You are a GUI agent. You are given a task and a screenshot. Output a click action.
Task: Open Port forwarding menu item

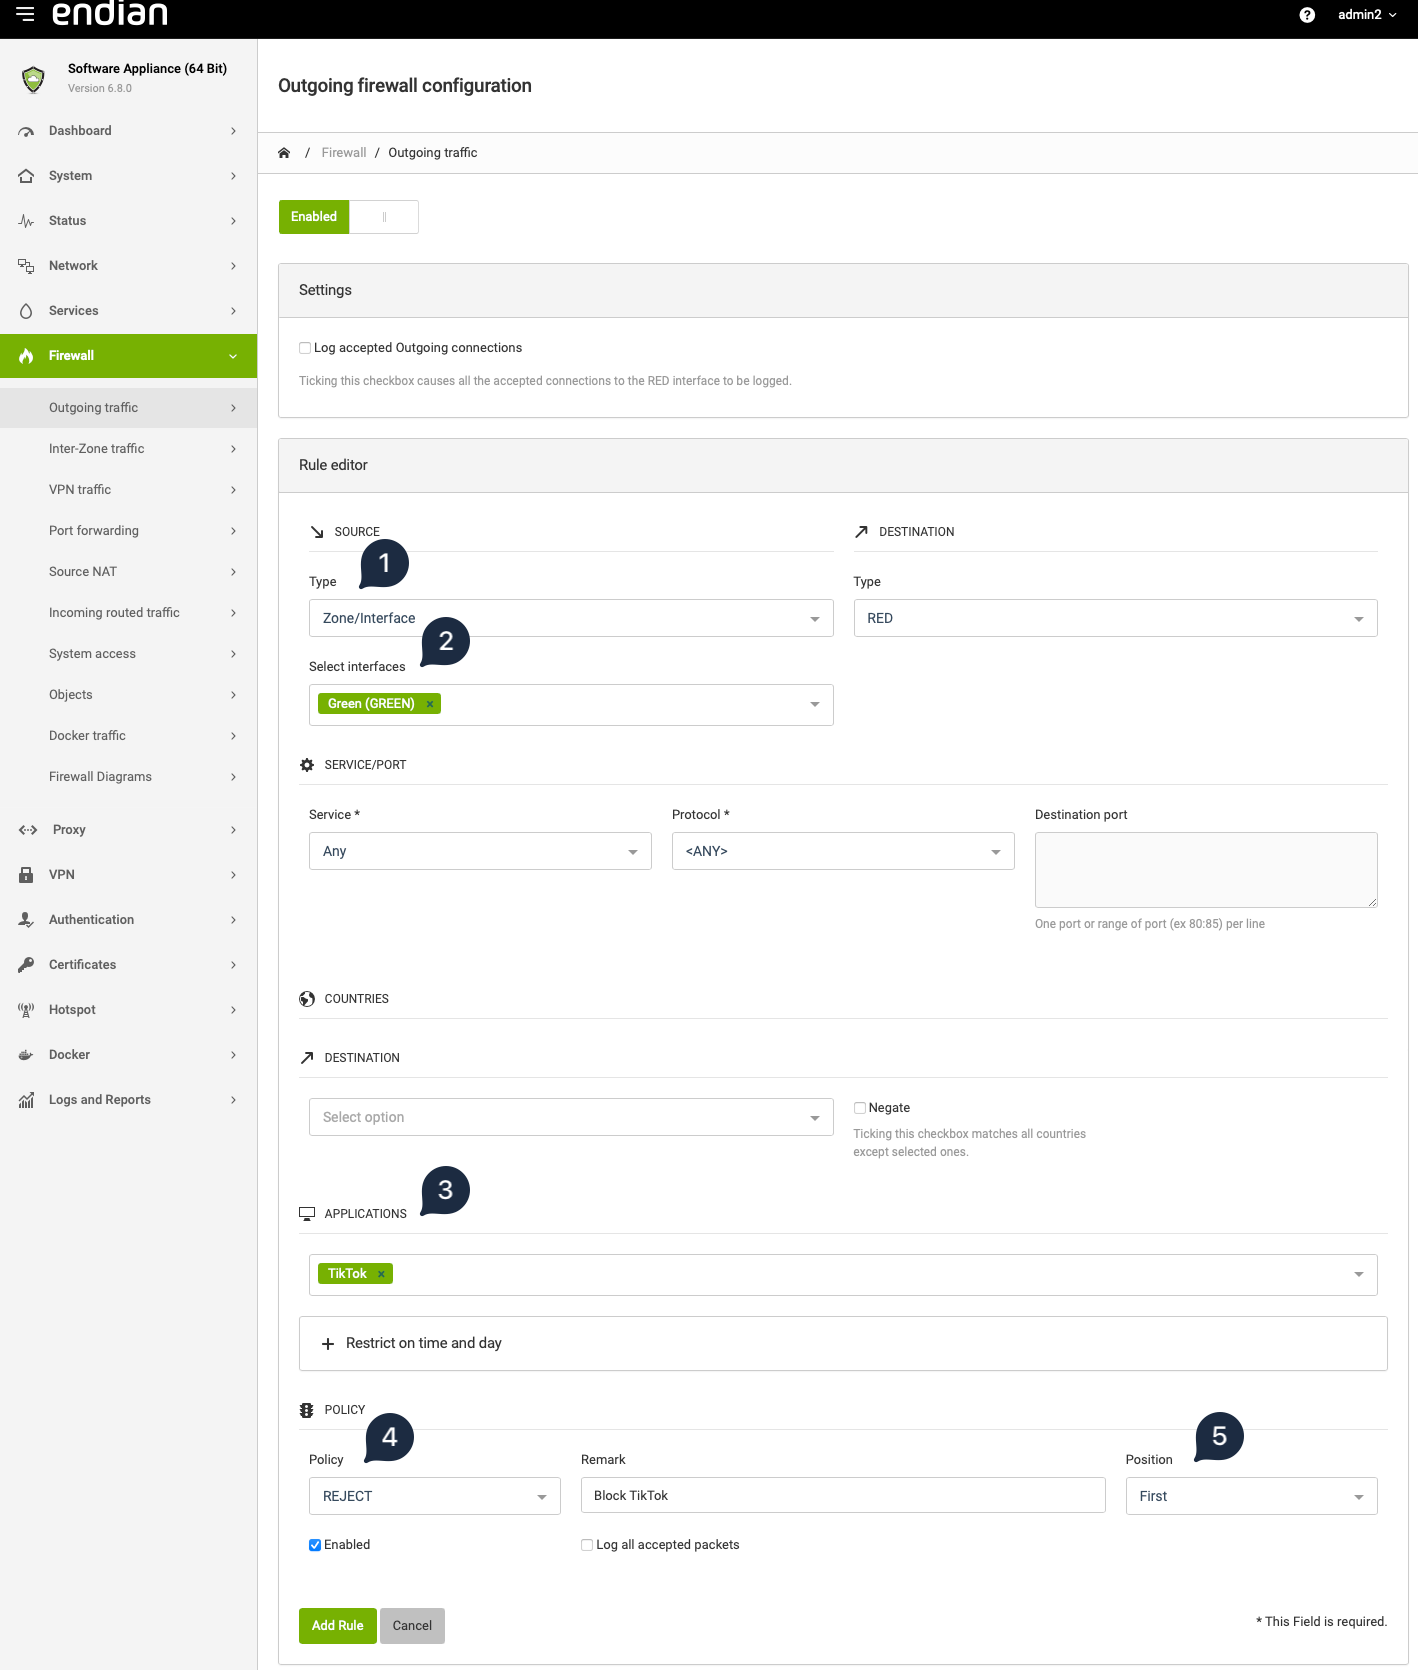click(x=128, y=531)
